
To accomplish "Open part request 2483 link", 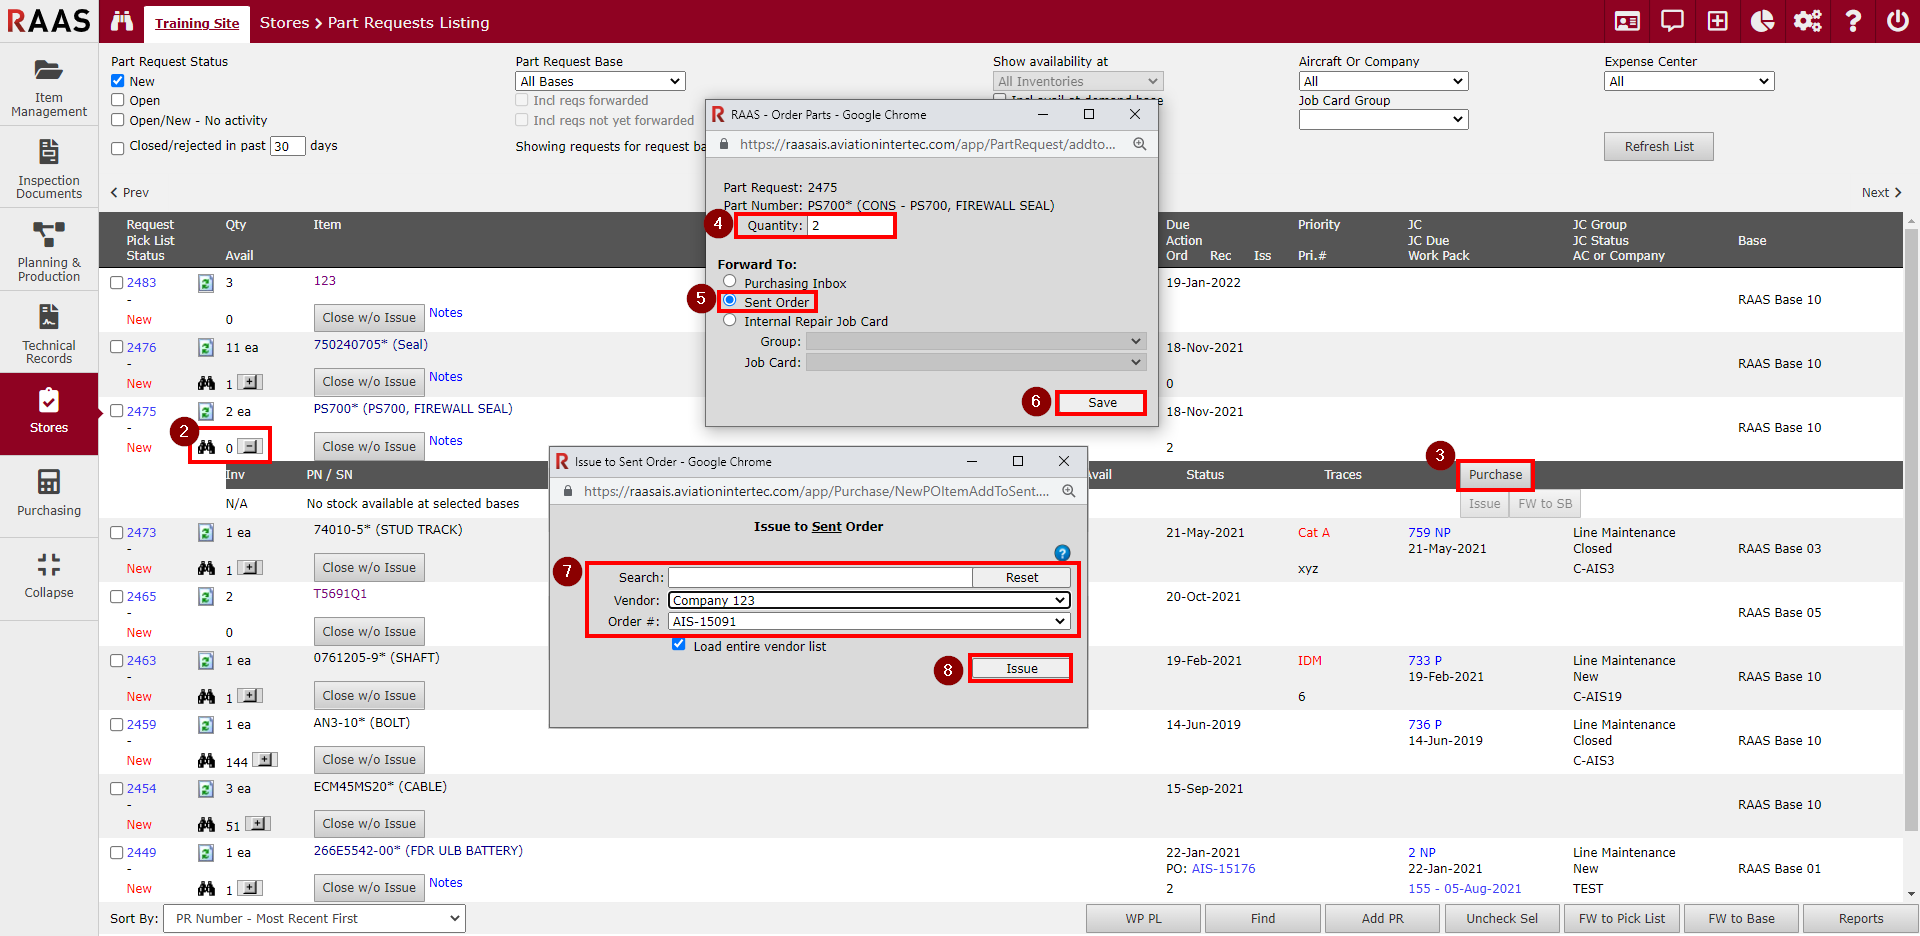I will (x=141, y=283).
